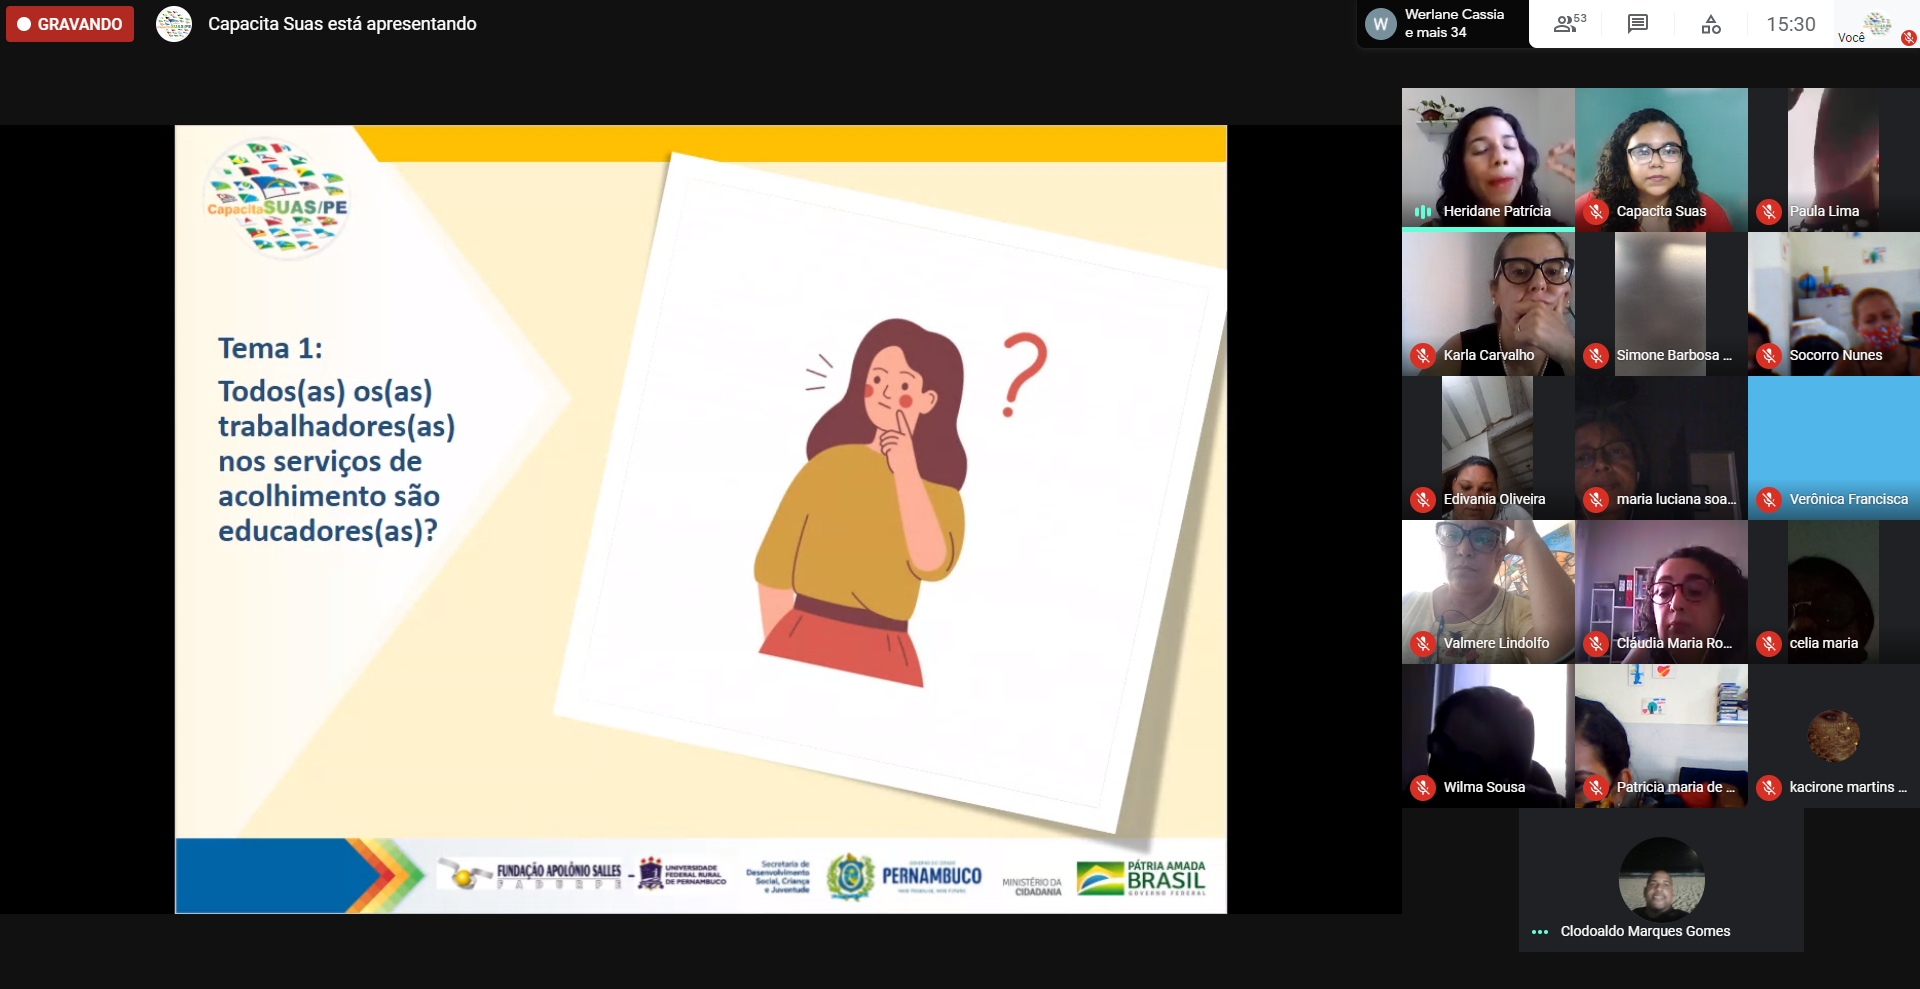
Task: Click the GRAVANDO recording indicator
Action: coord(70,24)
